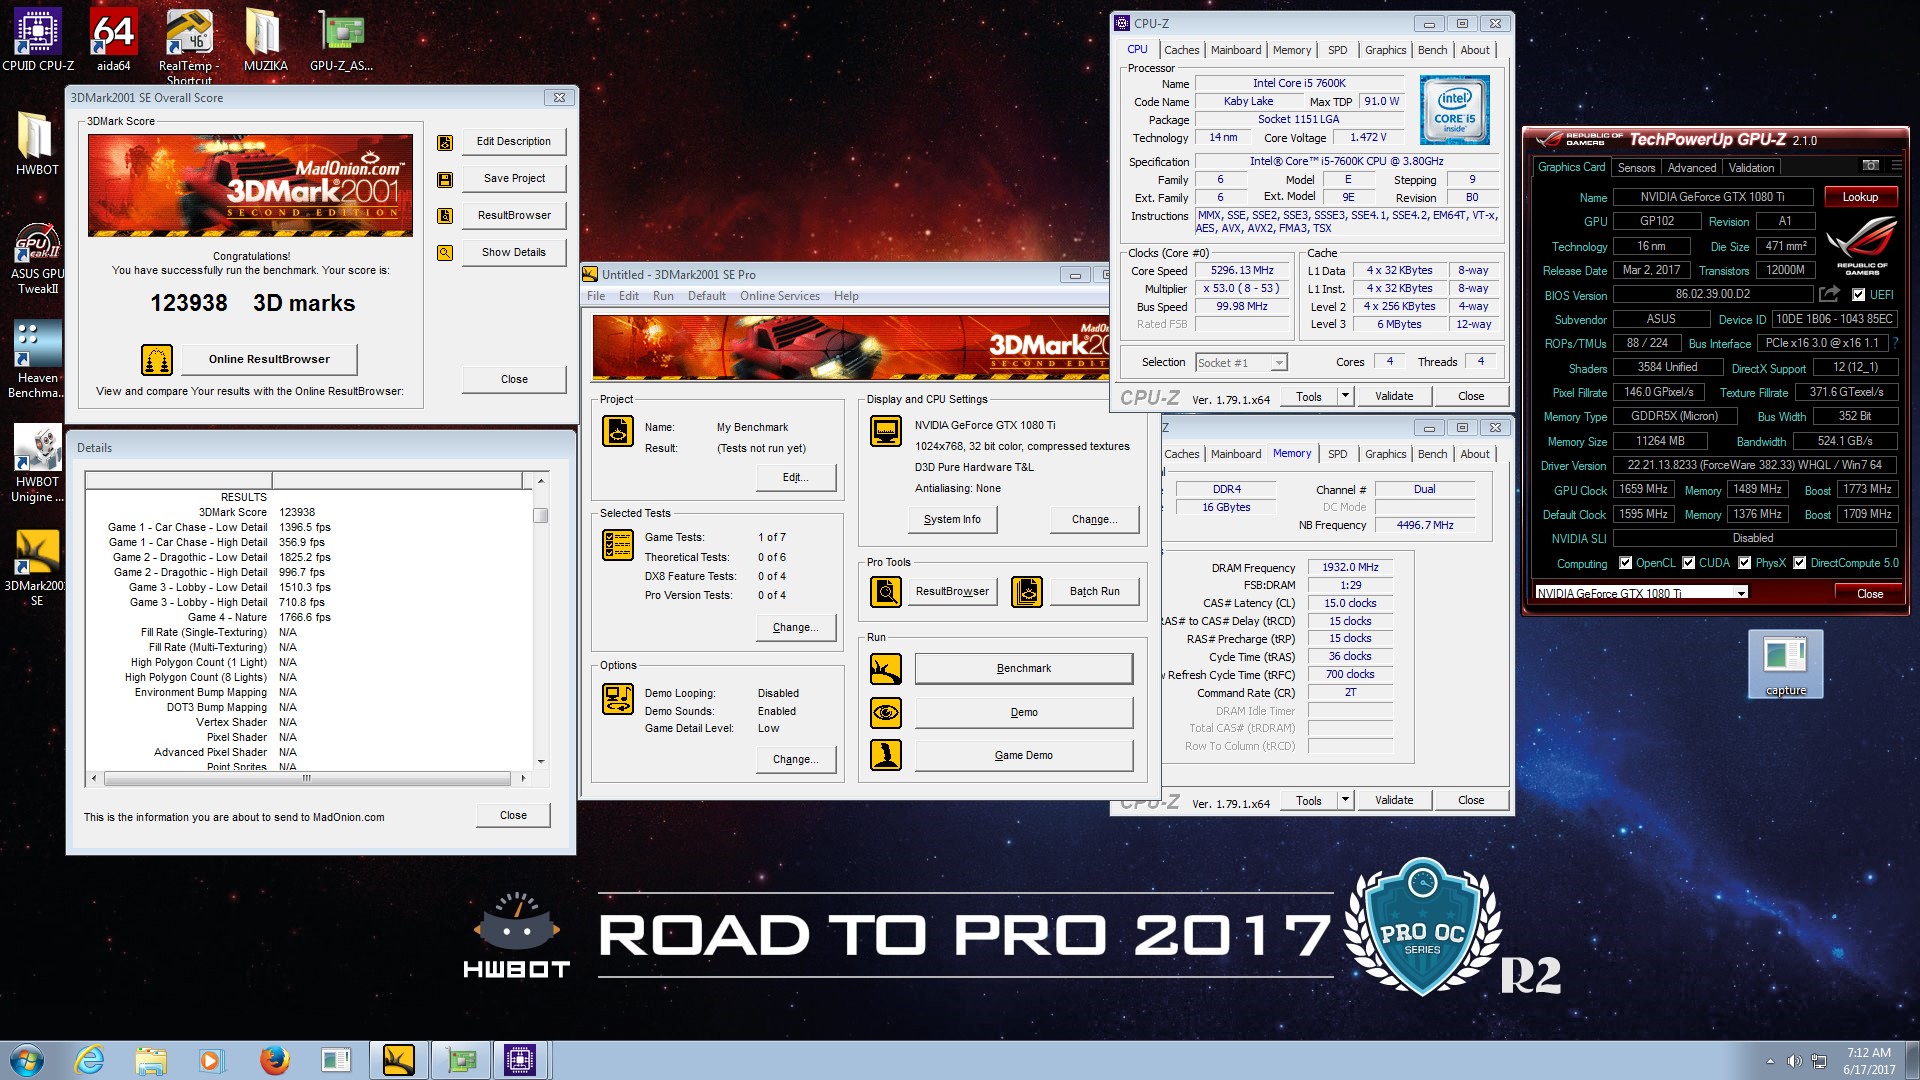Click the Intel Core i5 logo in CPU-Z
Screen dimensions: 1920x1080
tap(1454, 110)
